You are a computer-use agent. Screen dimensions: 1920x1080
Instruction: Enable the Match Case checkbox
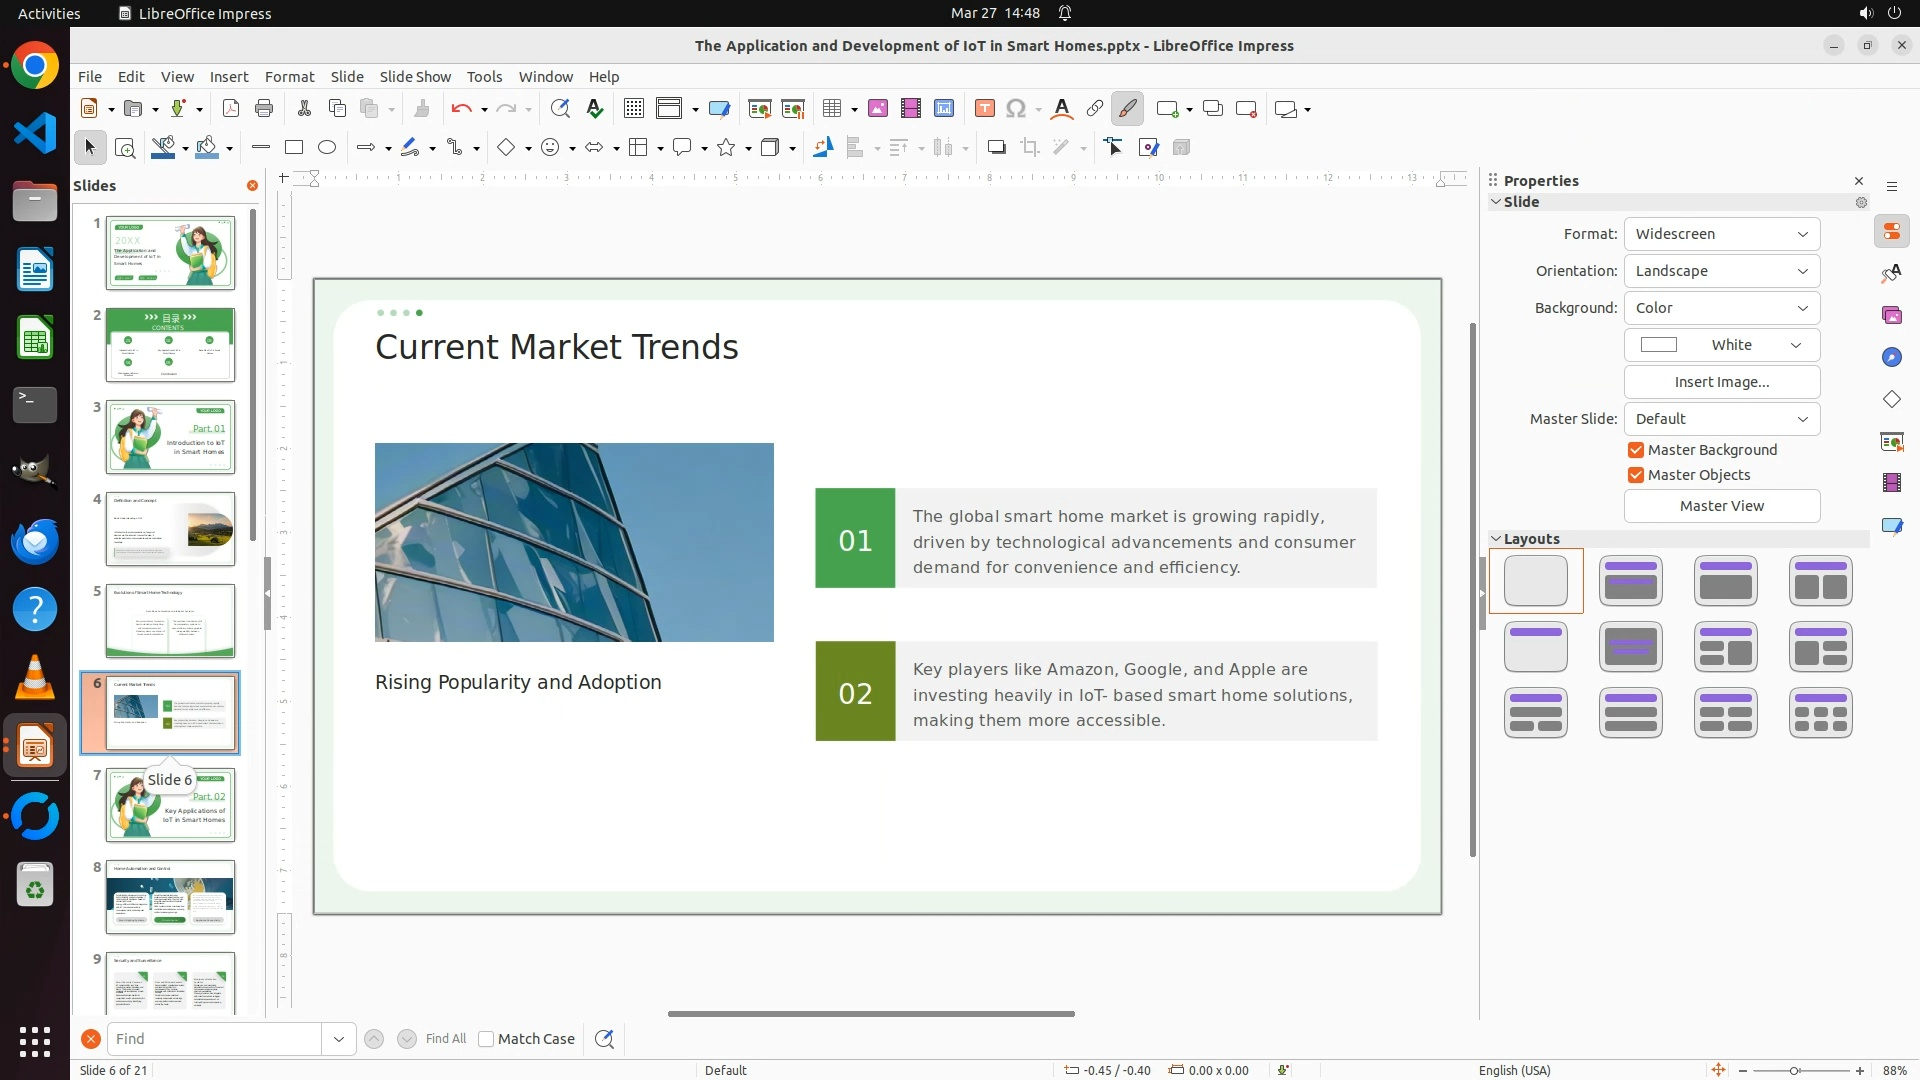coord(486,1039)
